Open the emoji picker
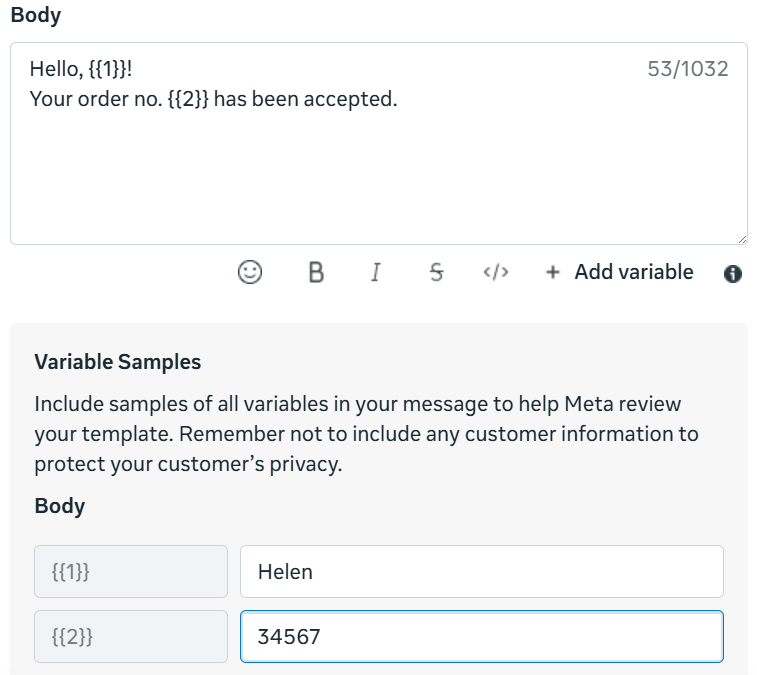The image size is (757, 675). pyautogui.click(x=250, y=272)
